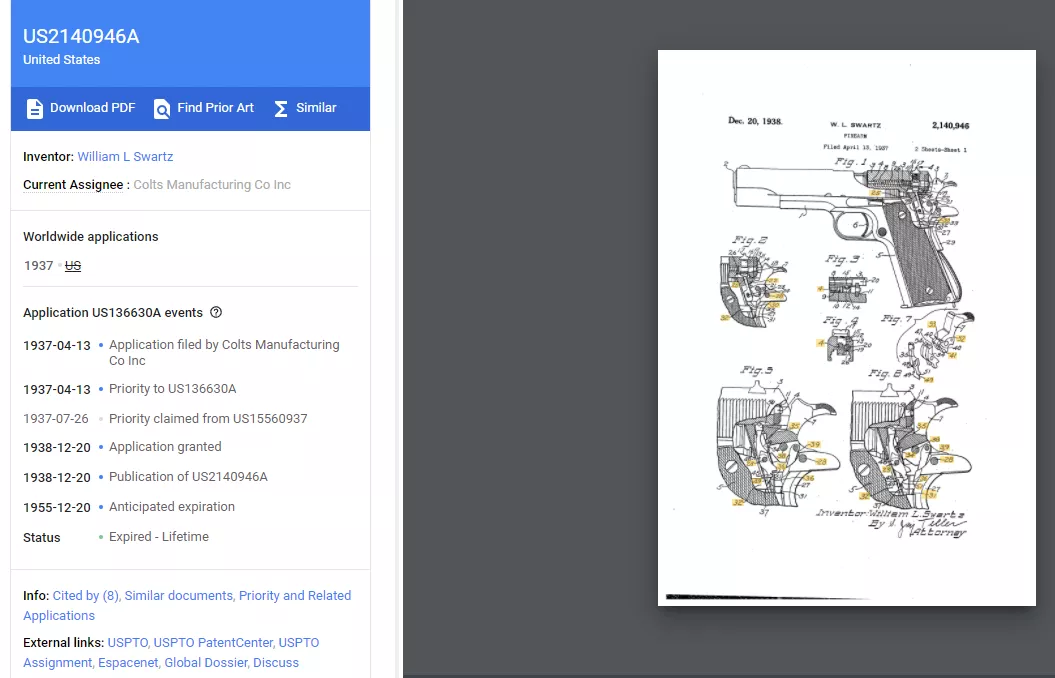Click the Anticipated expiration event
The height and width of the screenshot is (678, 1055).
172,506
